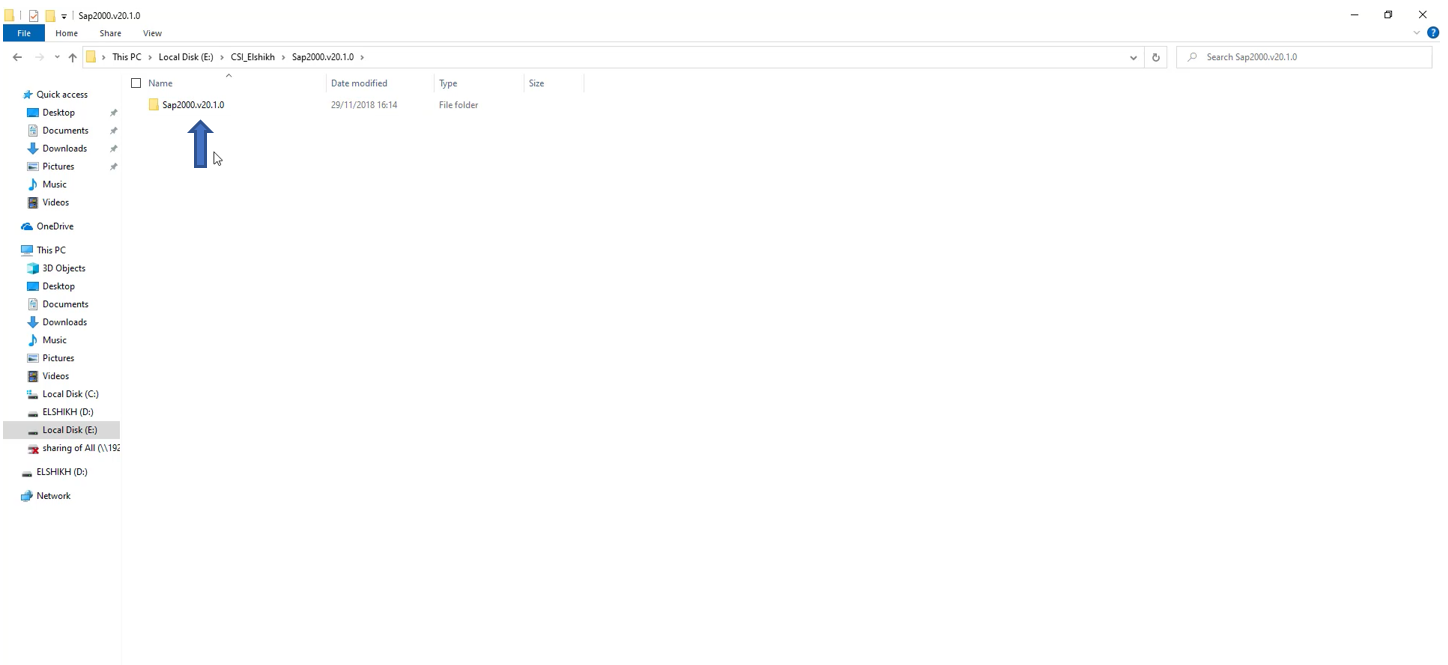Click the Back navigation arrow
Screen dimensions: 1448x665
pyautogui.click(x=17, y=57)
